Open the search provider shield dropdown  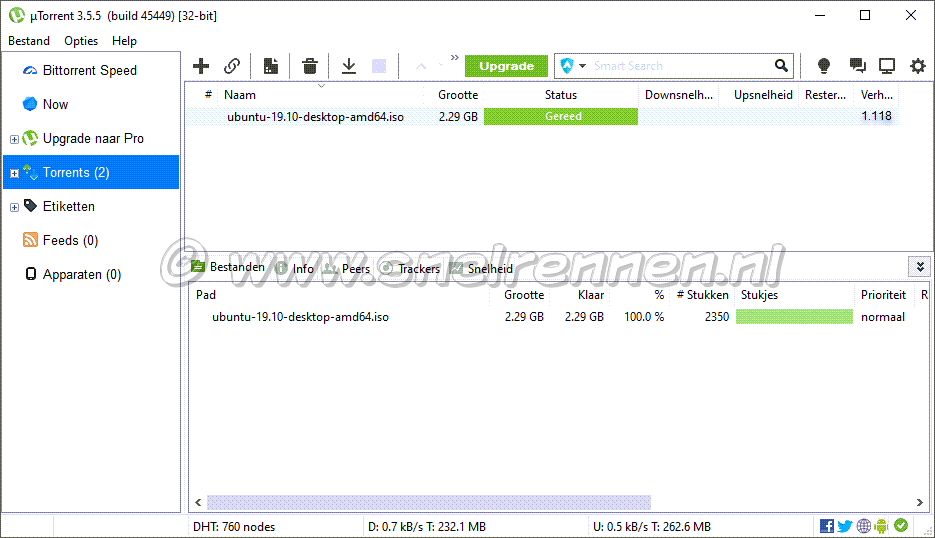pyautogui.click(x=573, y=66)
